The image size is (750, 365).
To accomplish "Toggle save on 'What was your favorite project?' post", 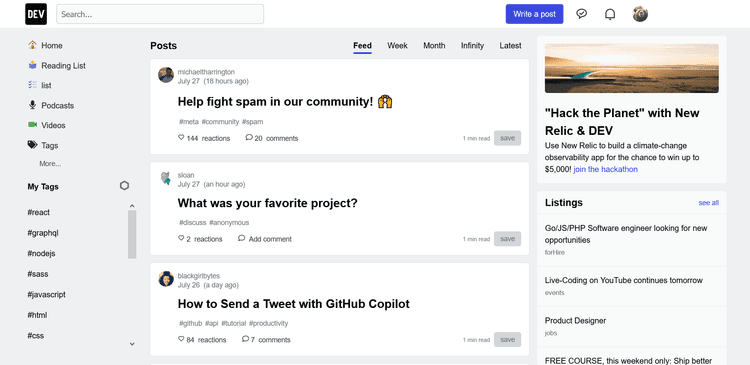I will coord(507,239).
